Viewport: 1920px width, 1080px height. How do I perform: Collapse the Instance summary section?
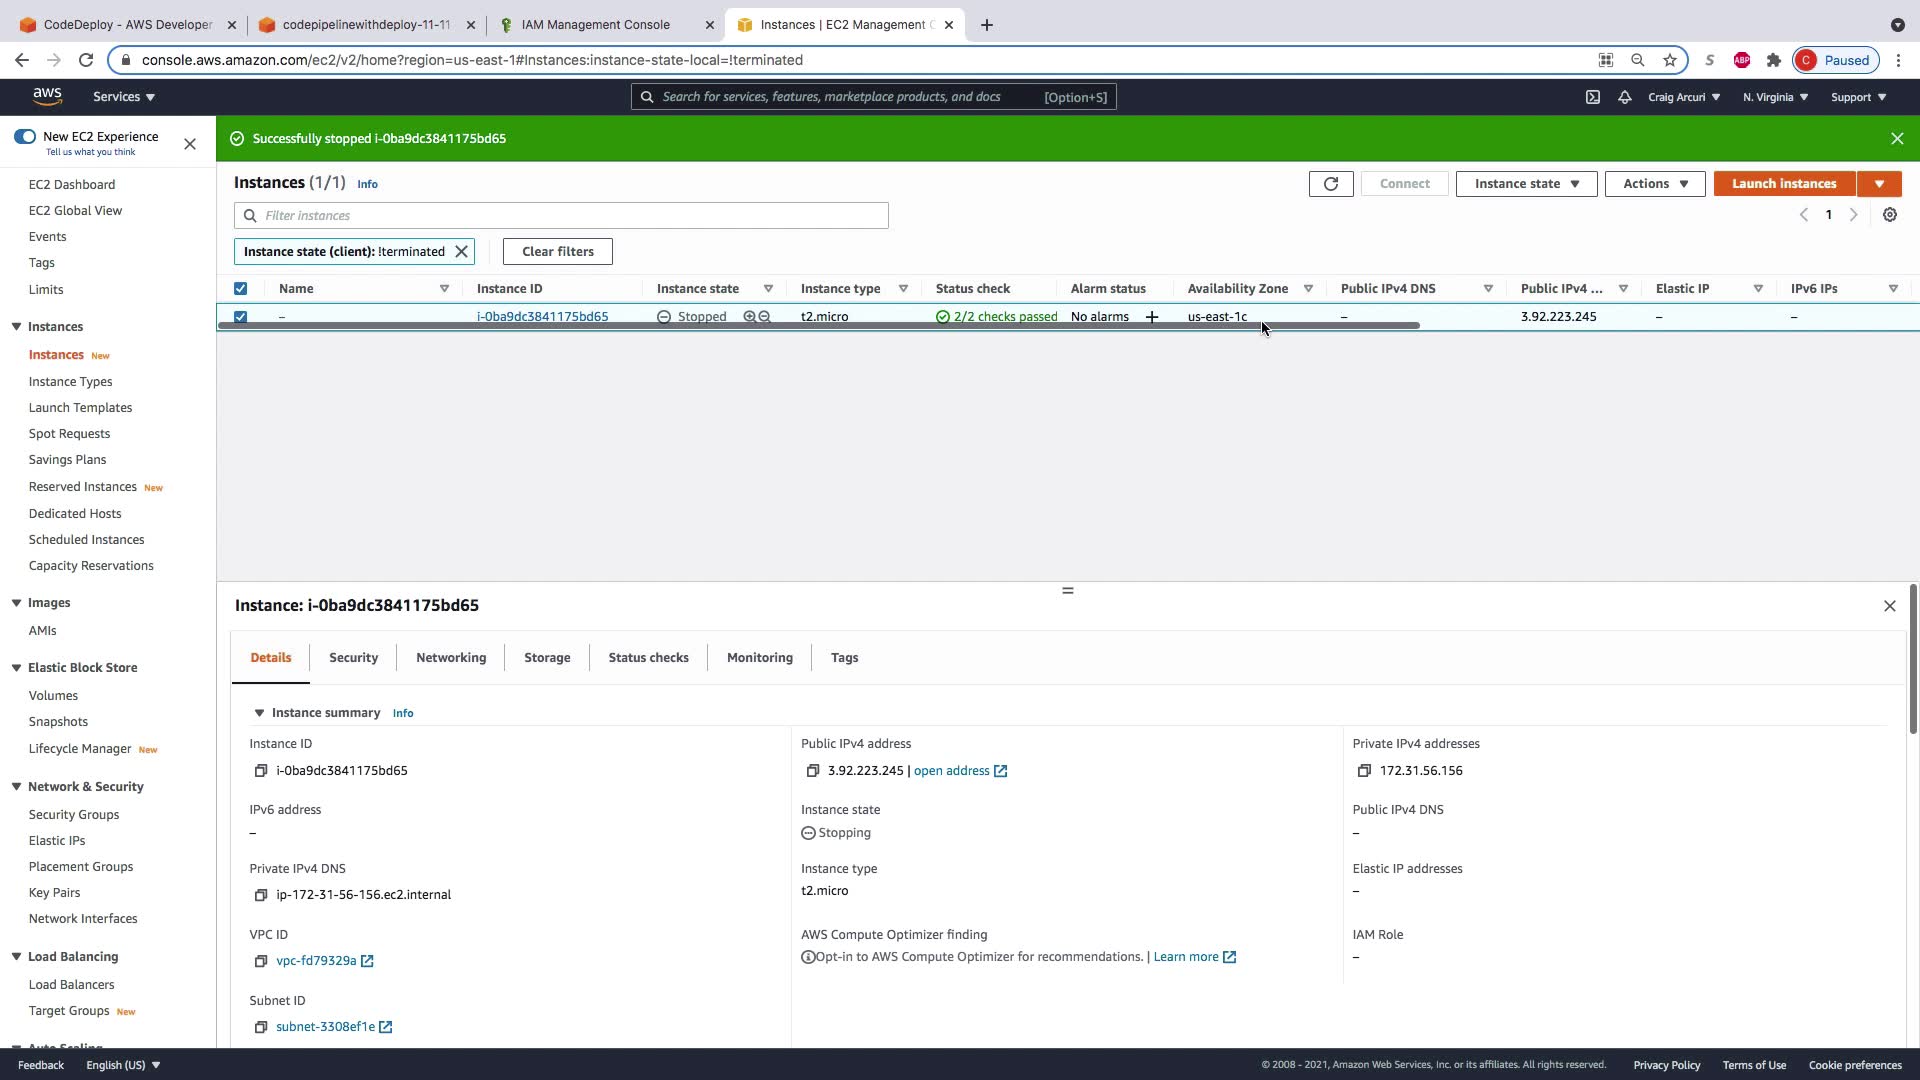tap(259, 713)
